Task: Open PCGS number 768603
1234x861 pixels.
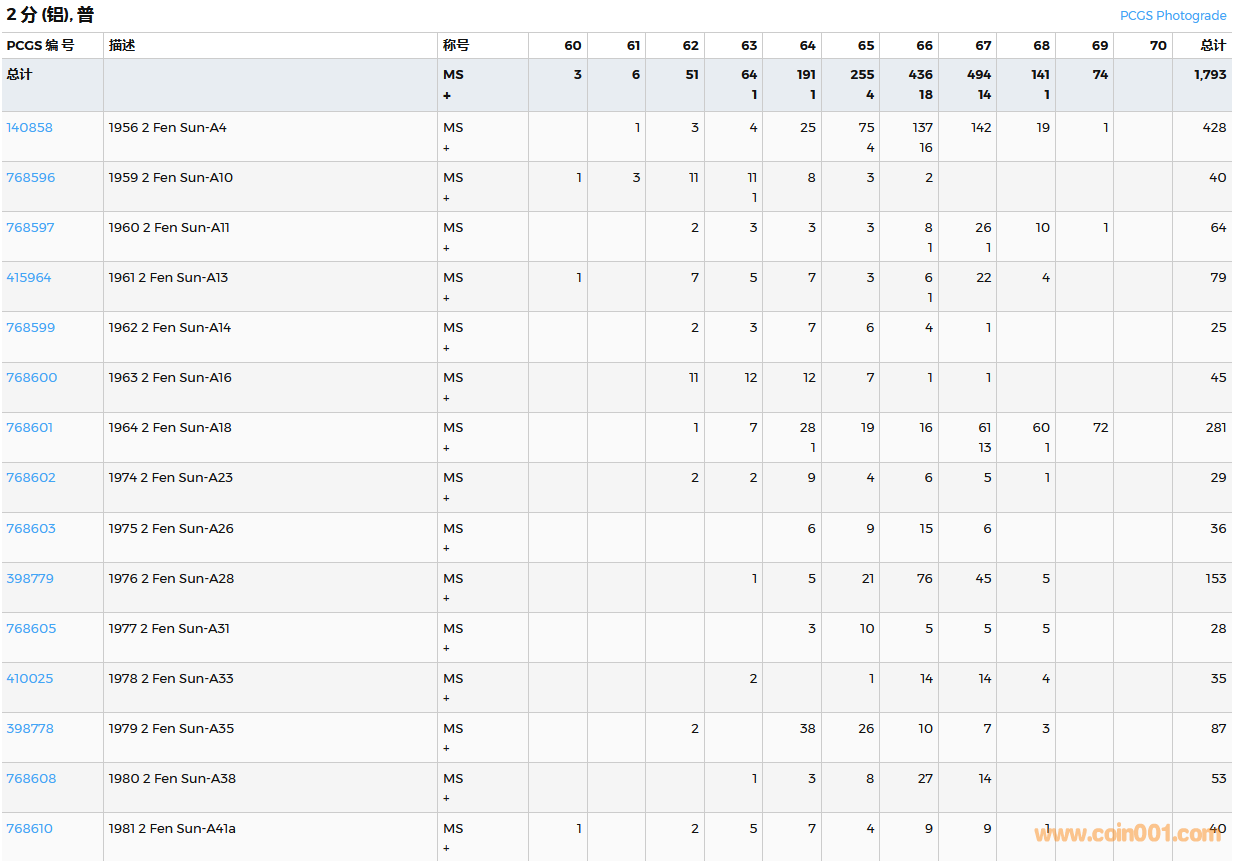Action: [31, 528]
